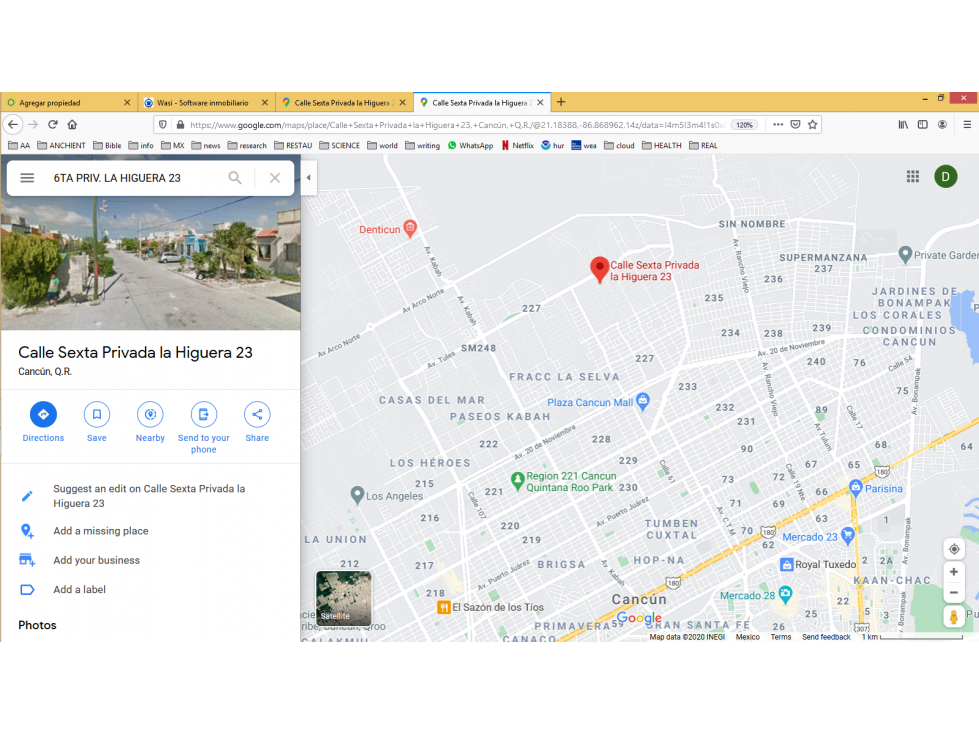Open the Firefox application menu
The image size is (979, 734).
pos(967,124)
